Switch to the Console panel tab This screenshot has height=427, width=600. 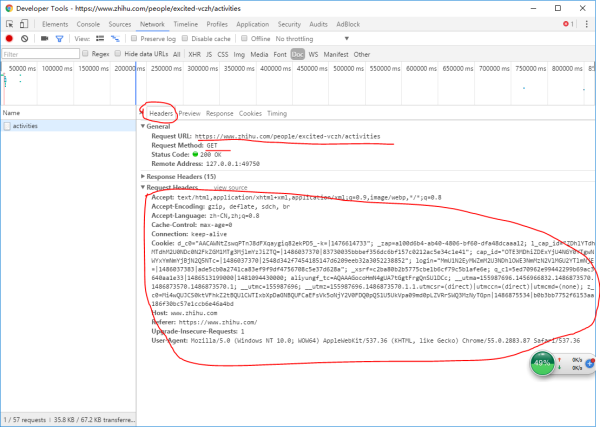pyautogui.click(x=88, y=23)
